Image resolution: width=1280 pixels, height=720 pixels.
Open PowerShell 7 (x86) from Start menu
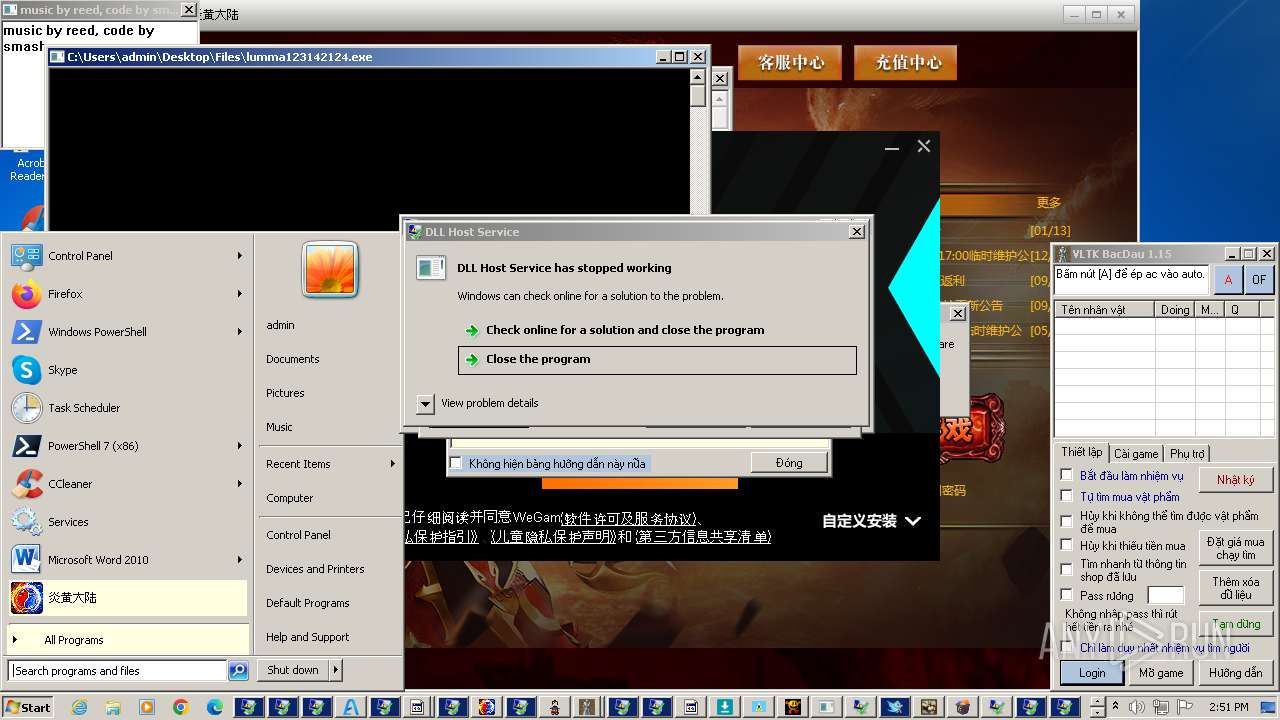click(128, 446)
